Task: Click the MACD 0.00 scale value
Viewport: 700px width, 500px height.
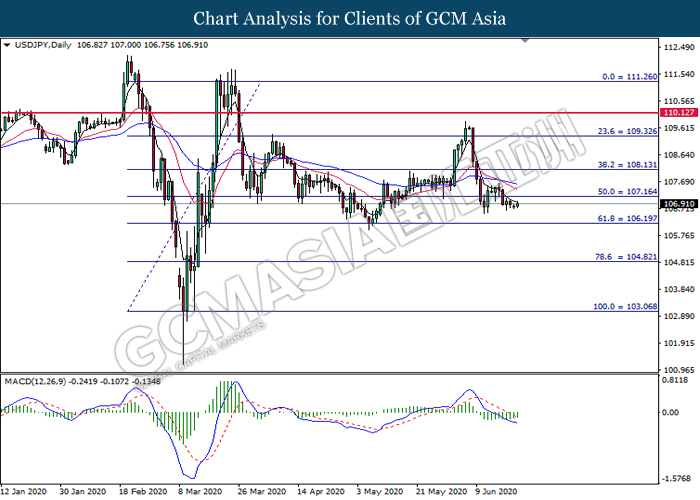Action: (671, 412)
